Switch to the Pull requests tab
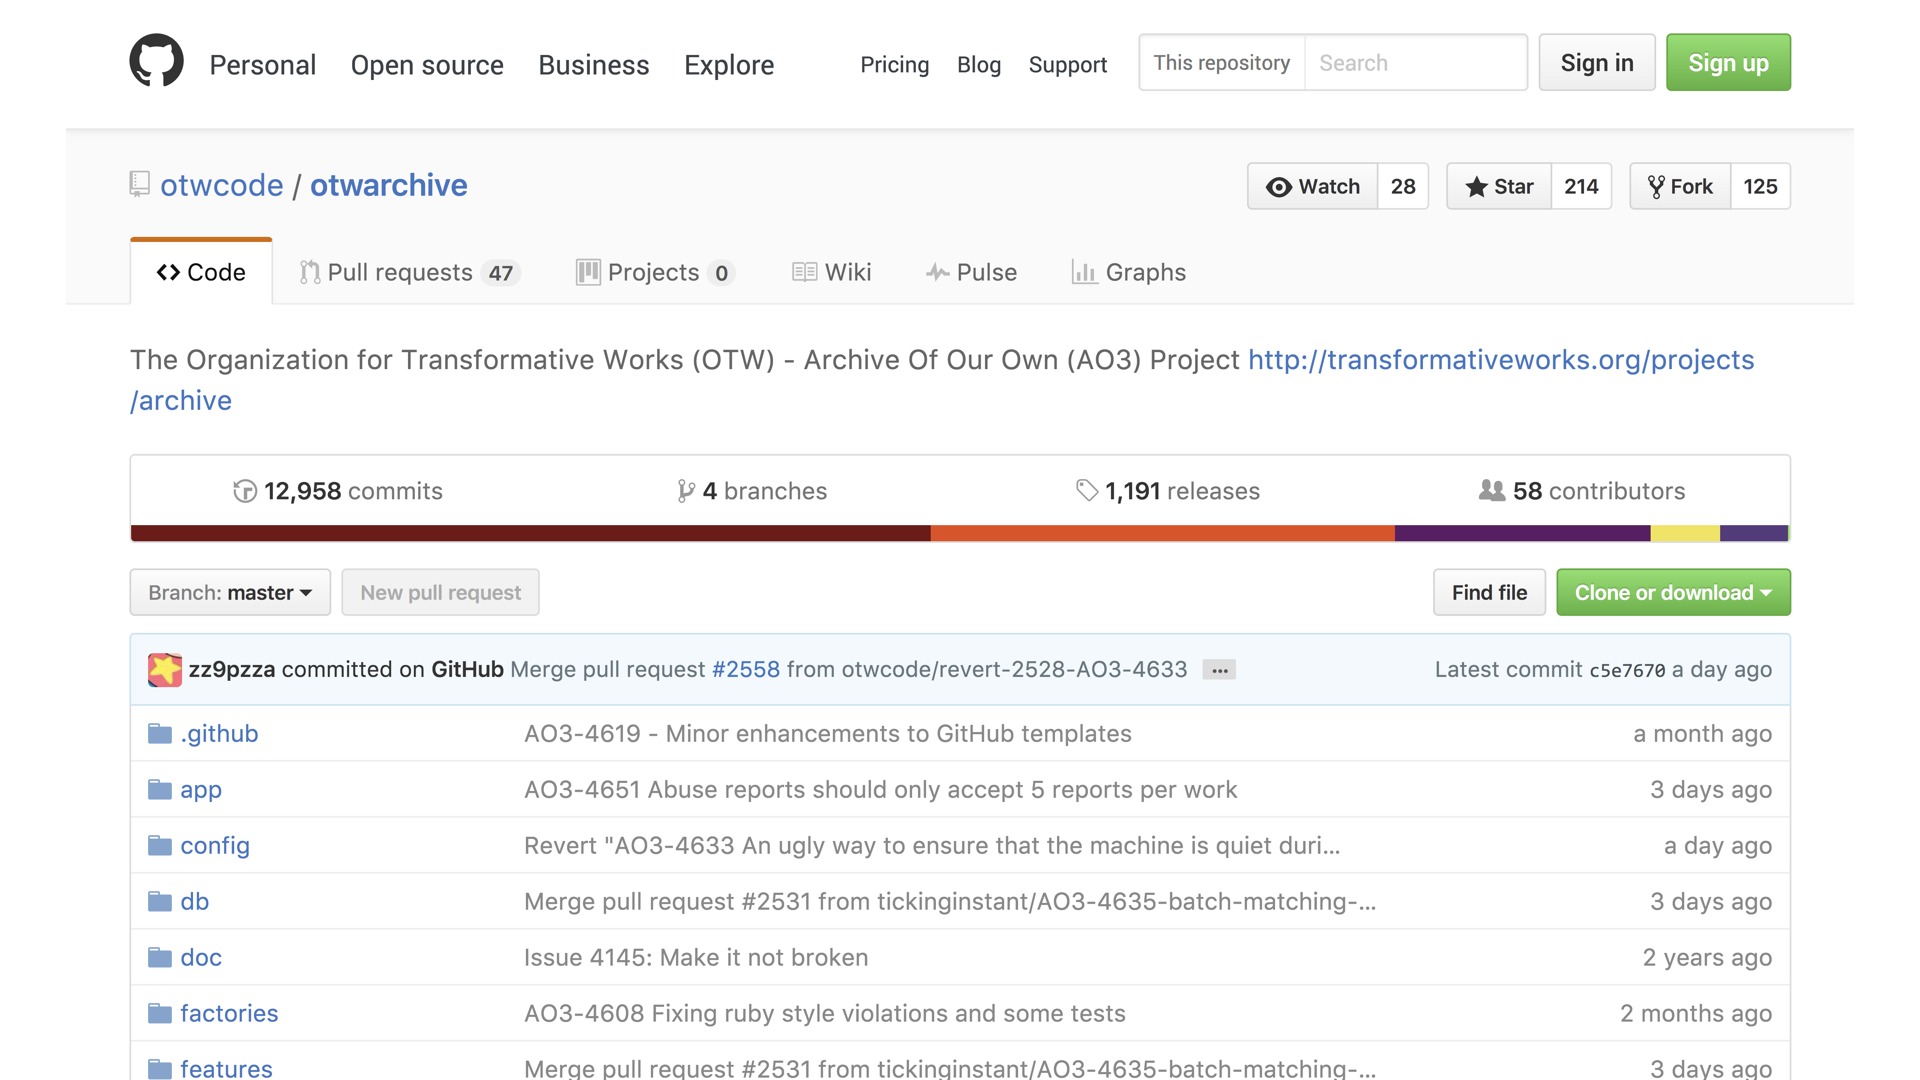The height and width of the screenshot is (1080, 1920). point(410,272)
